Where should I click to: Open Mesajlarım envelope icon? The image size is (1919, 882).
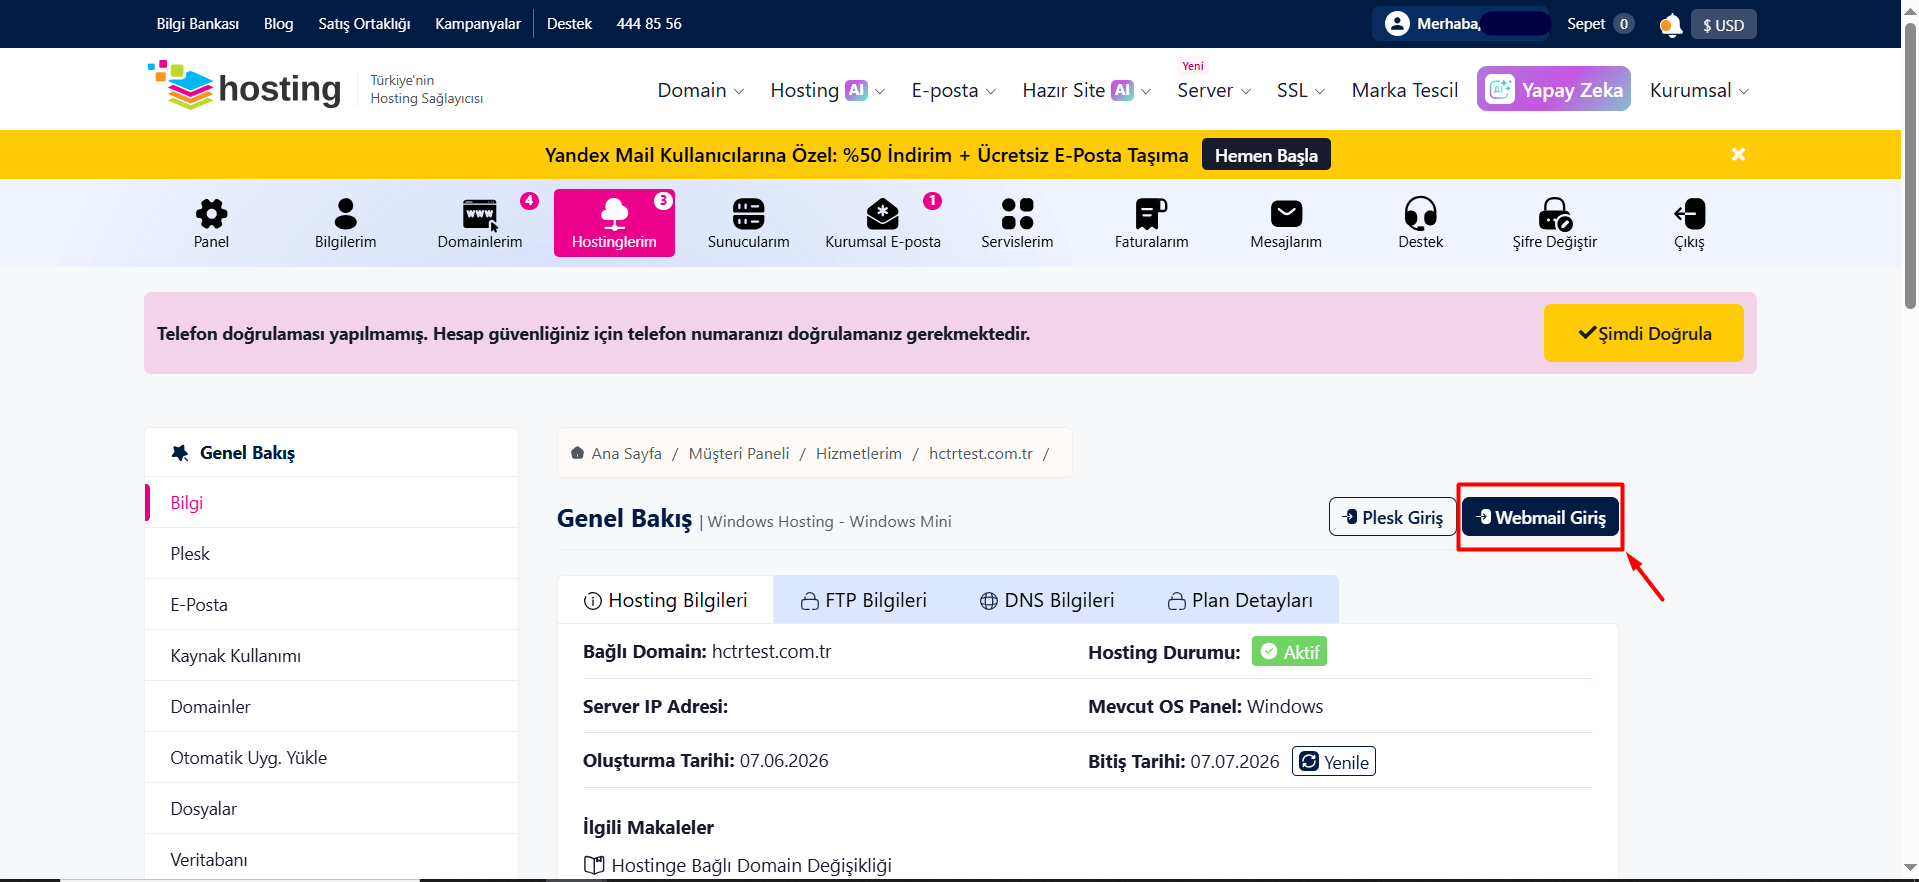[1286, 214]
